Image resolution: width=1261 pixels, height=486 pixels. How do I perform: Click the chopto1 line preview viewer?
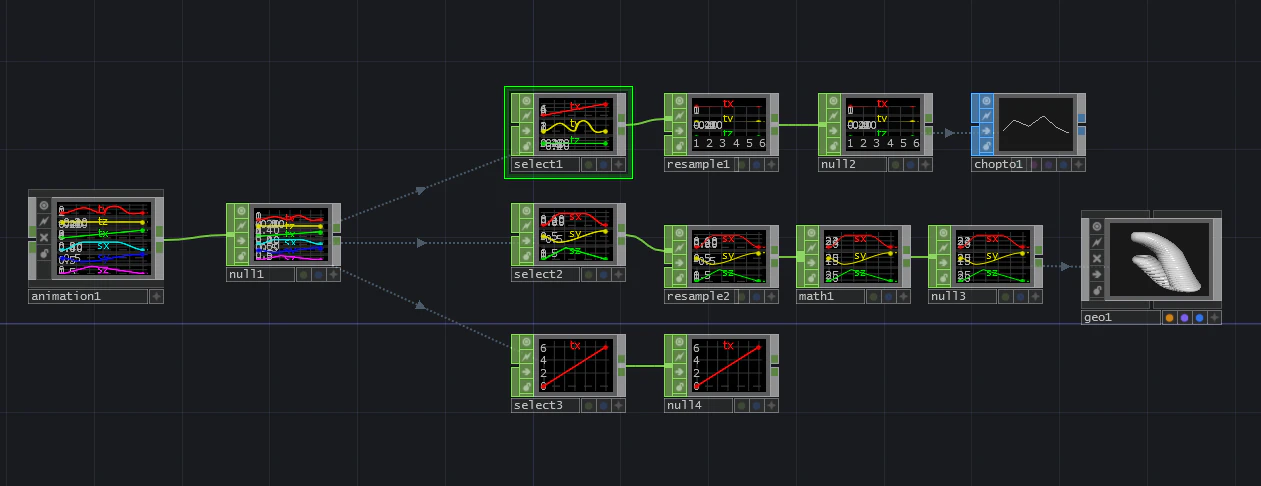1035,125
